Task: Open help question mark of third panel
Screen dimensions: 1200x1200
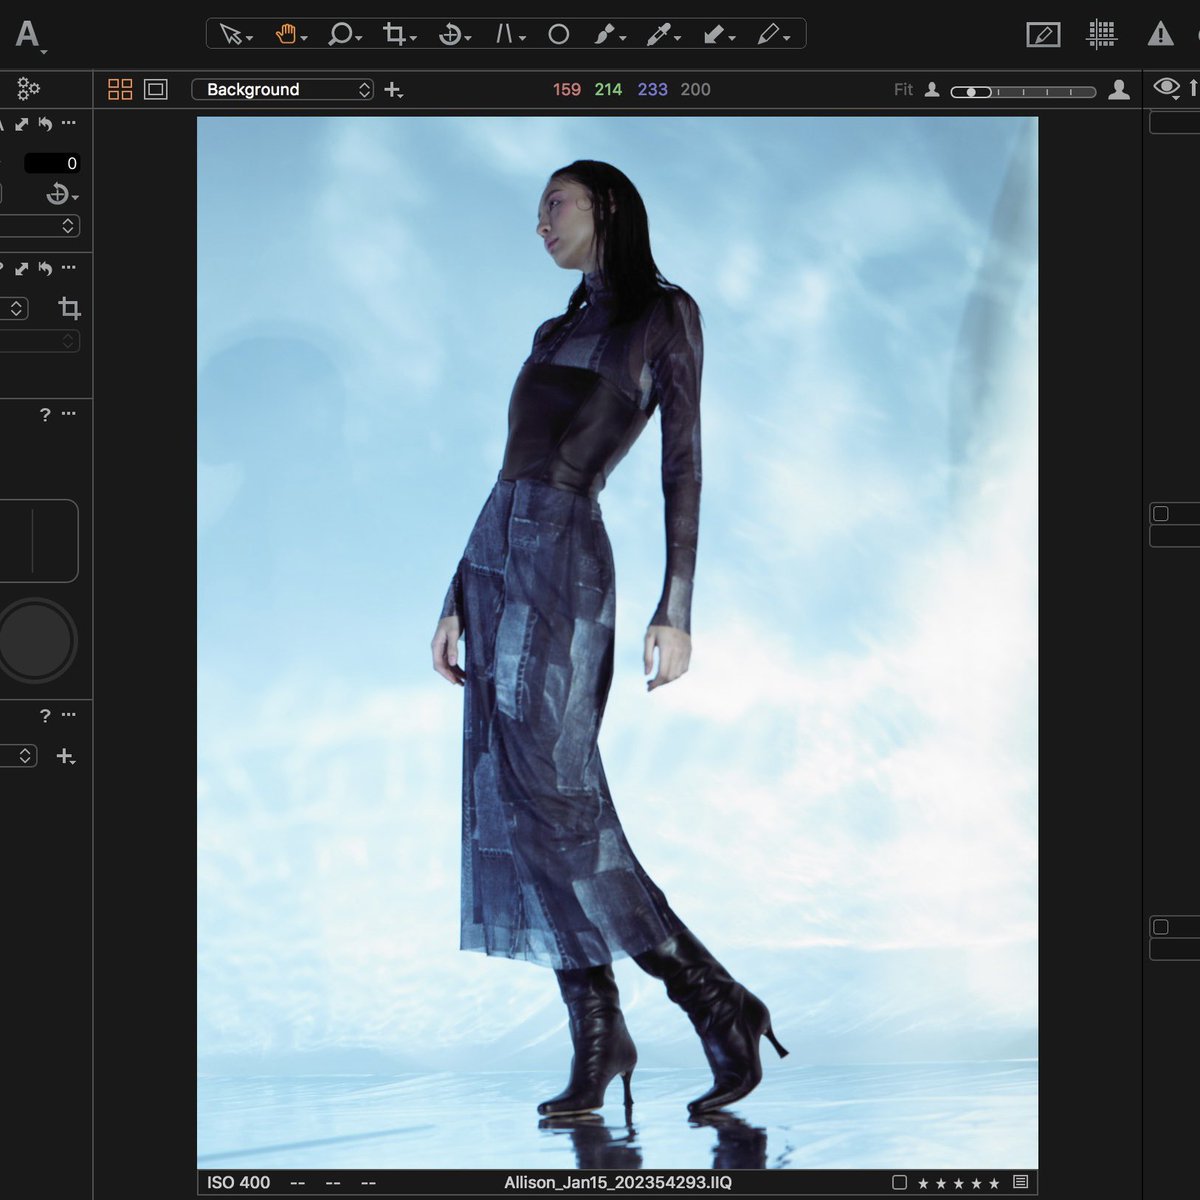Action: (x=45, y=414)
